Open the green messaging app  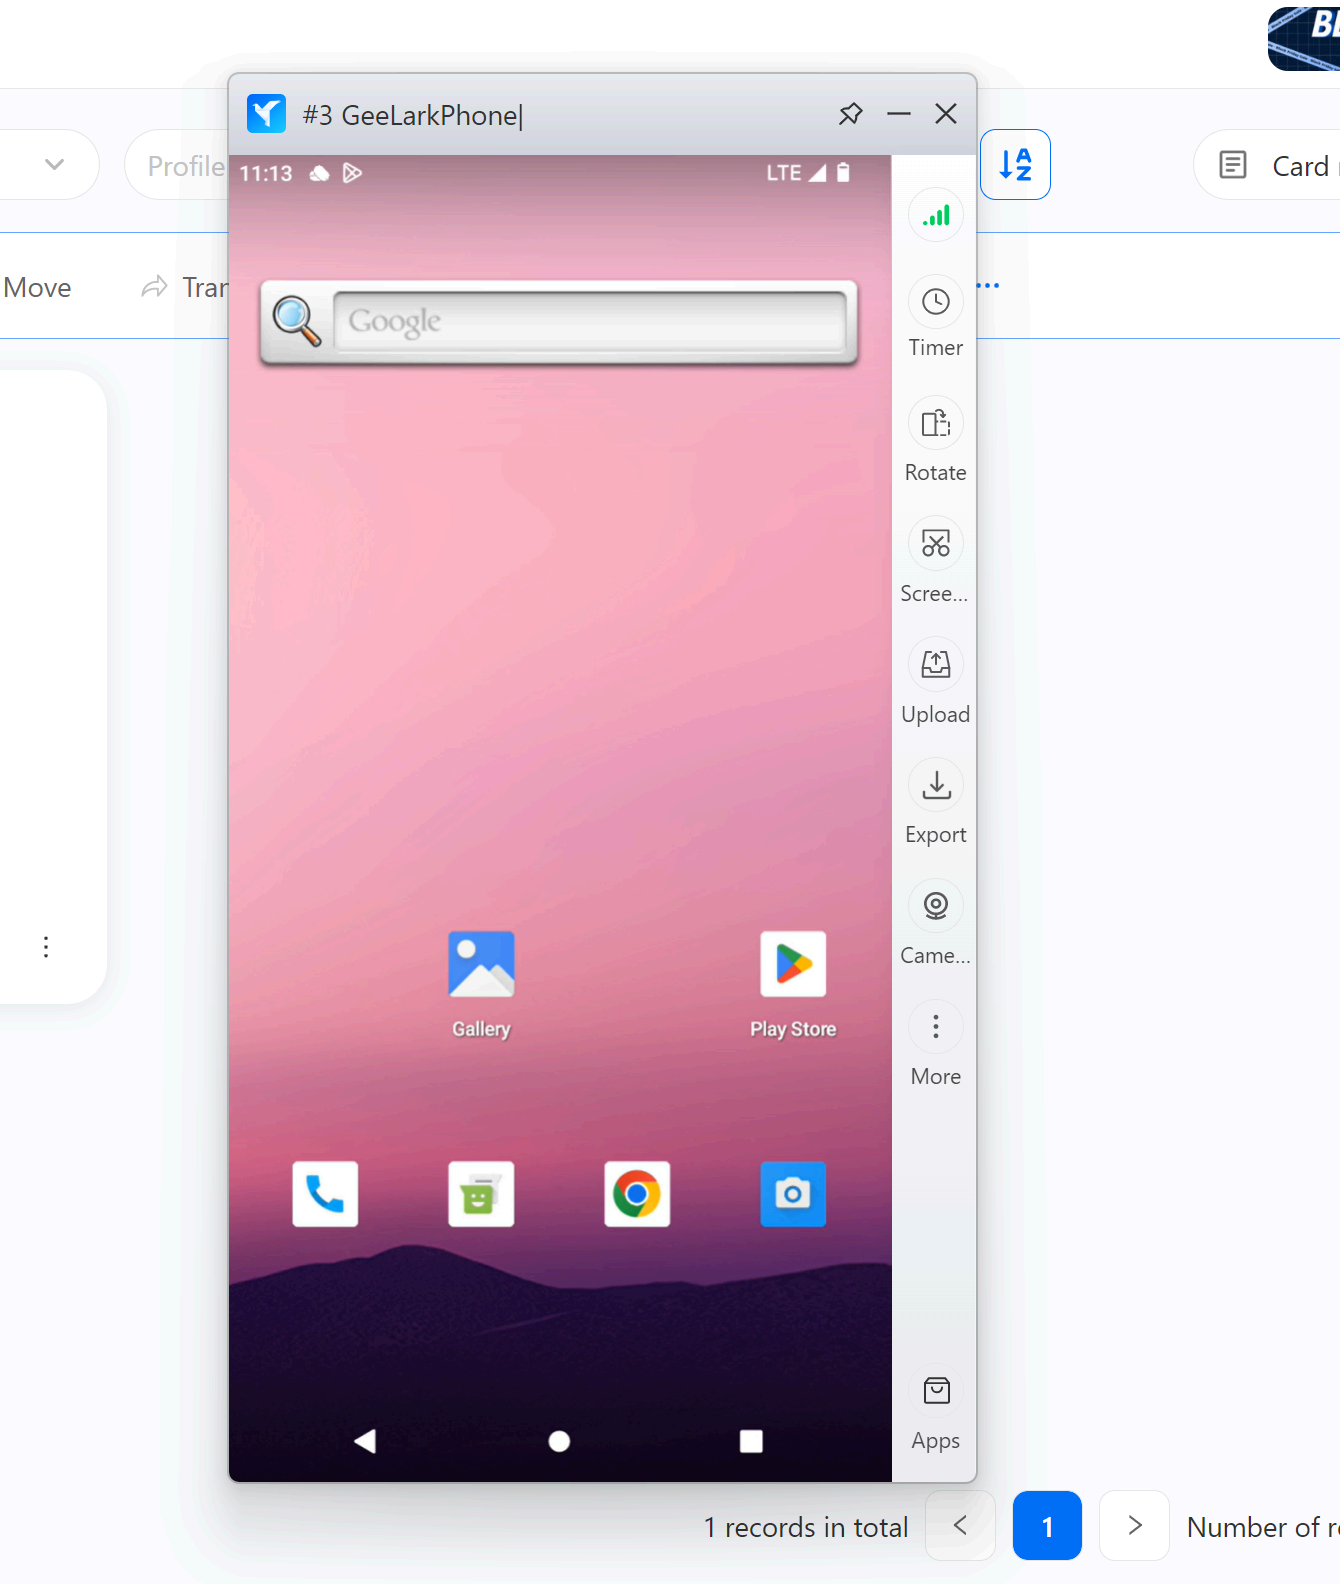pyautogui.click(x=481, y=1194)
